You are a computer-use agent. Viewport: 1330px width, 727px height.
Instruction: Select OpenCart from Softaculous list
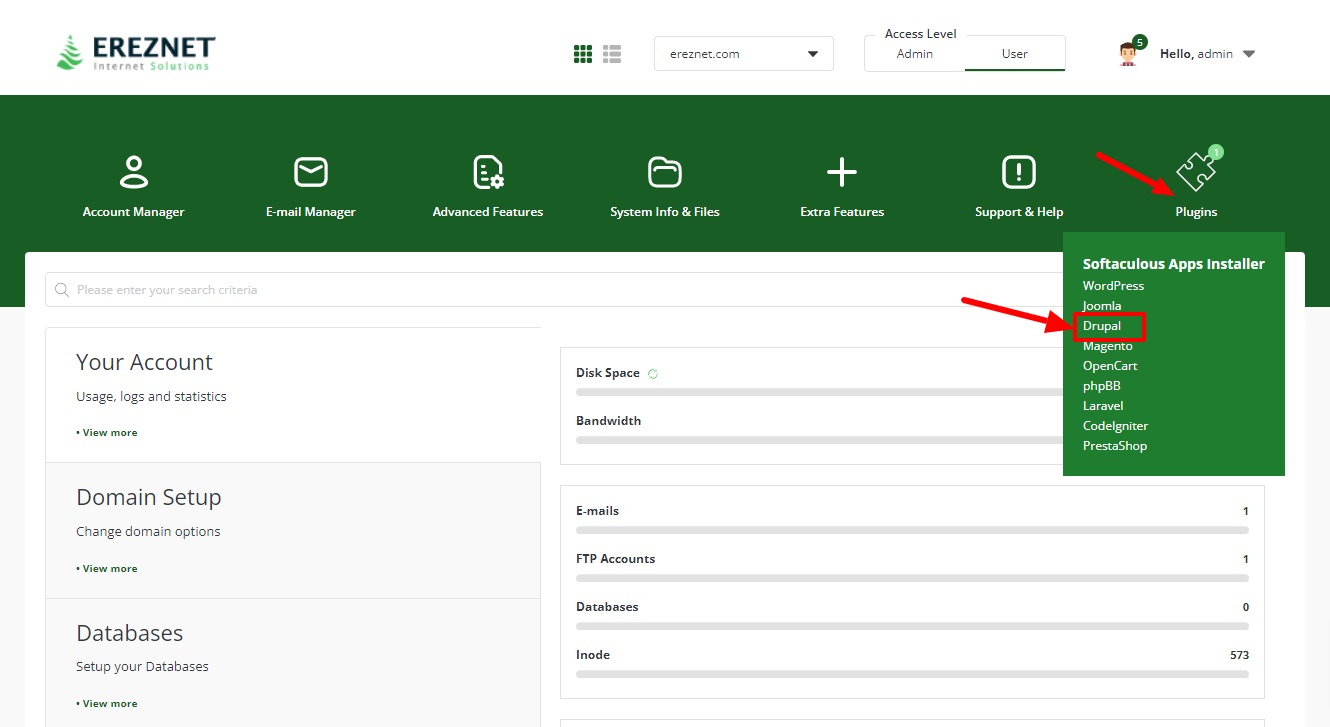(1110, 366)
